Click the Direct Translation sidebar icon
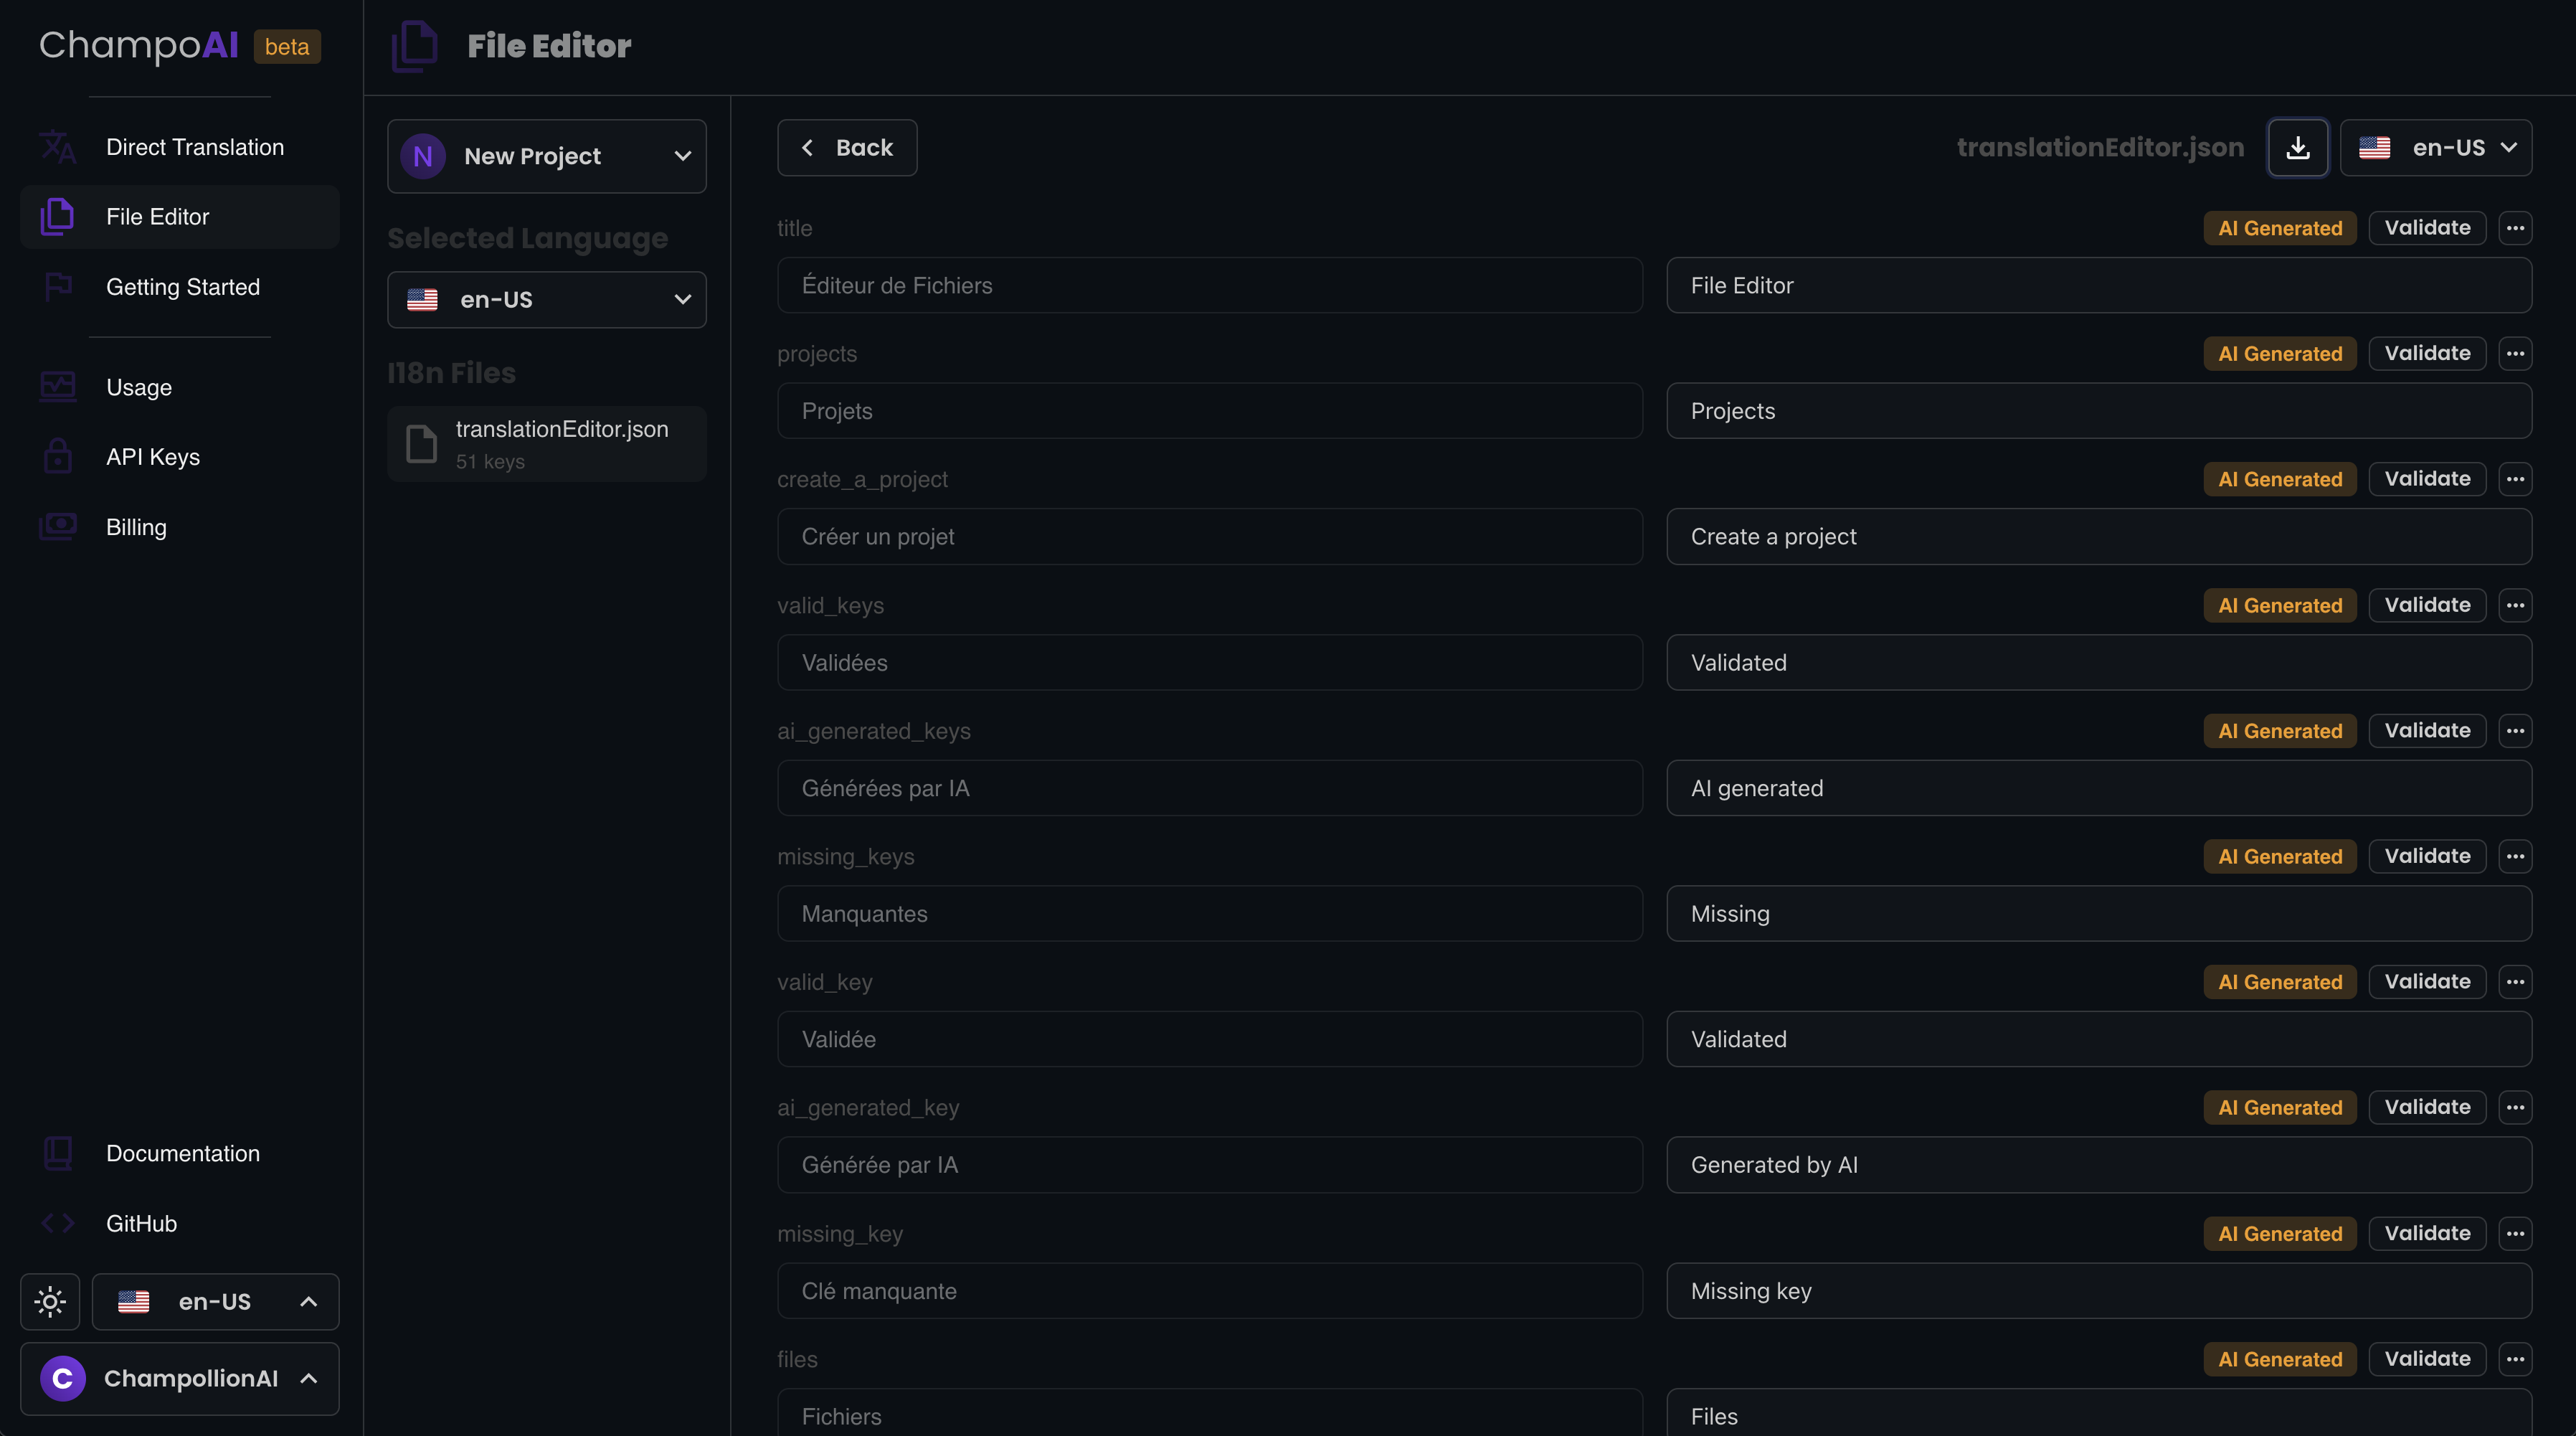This screenshot has width=2576, height=1436. click(x=58, y=147)
